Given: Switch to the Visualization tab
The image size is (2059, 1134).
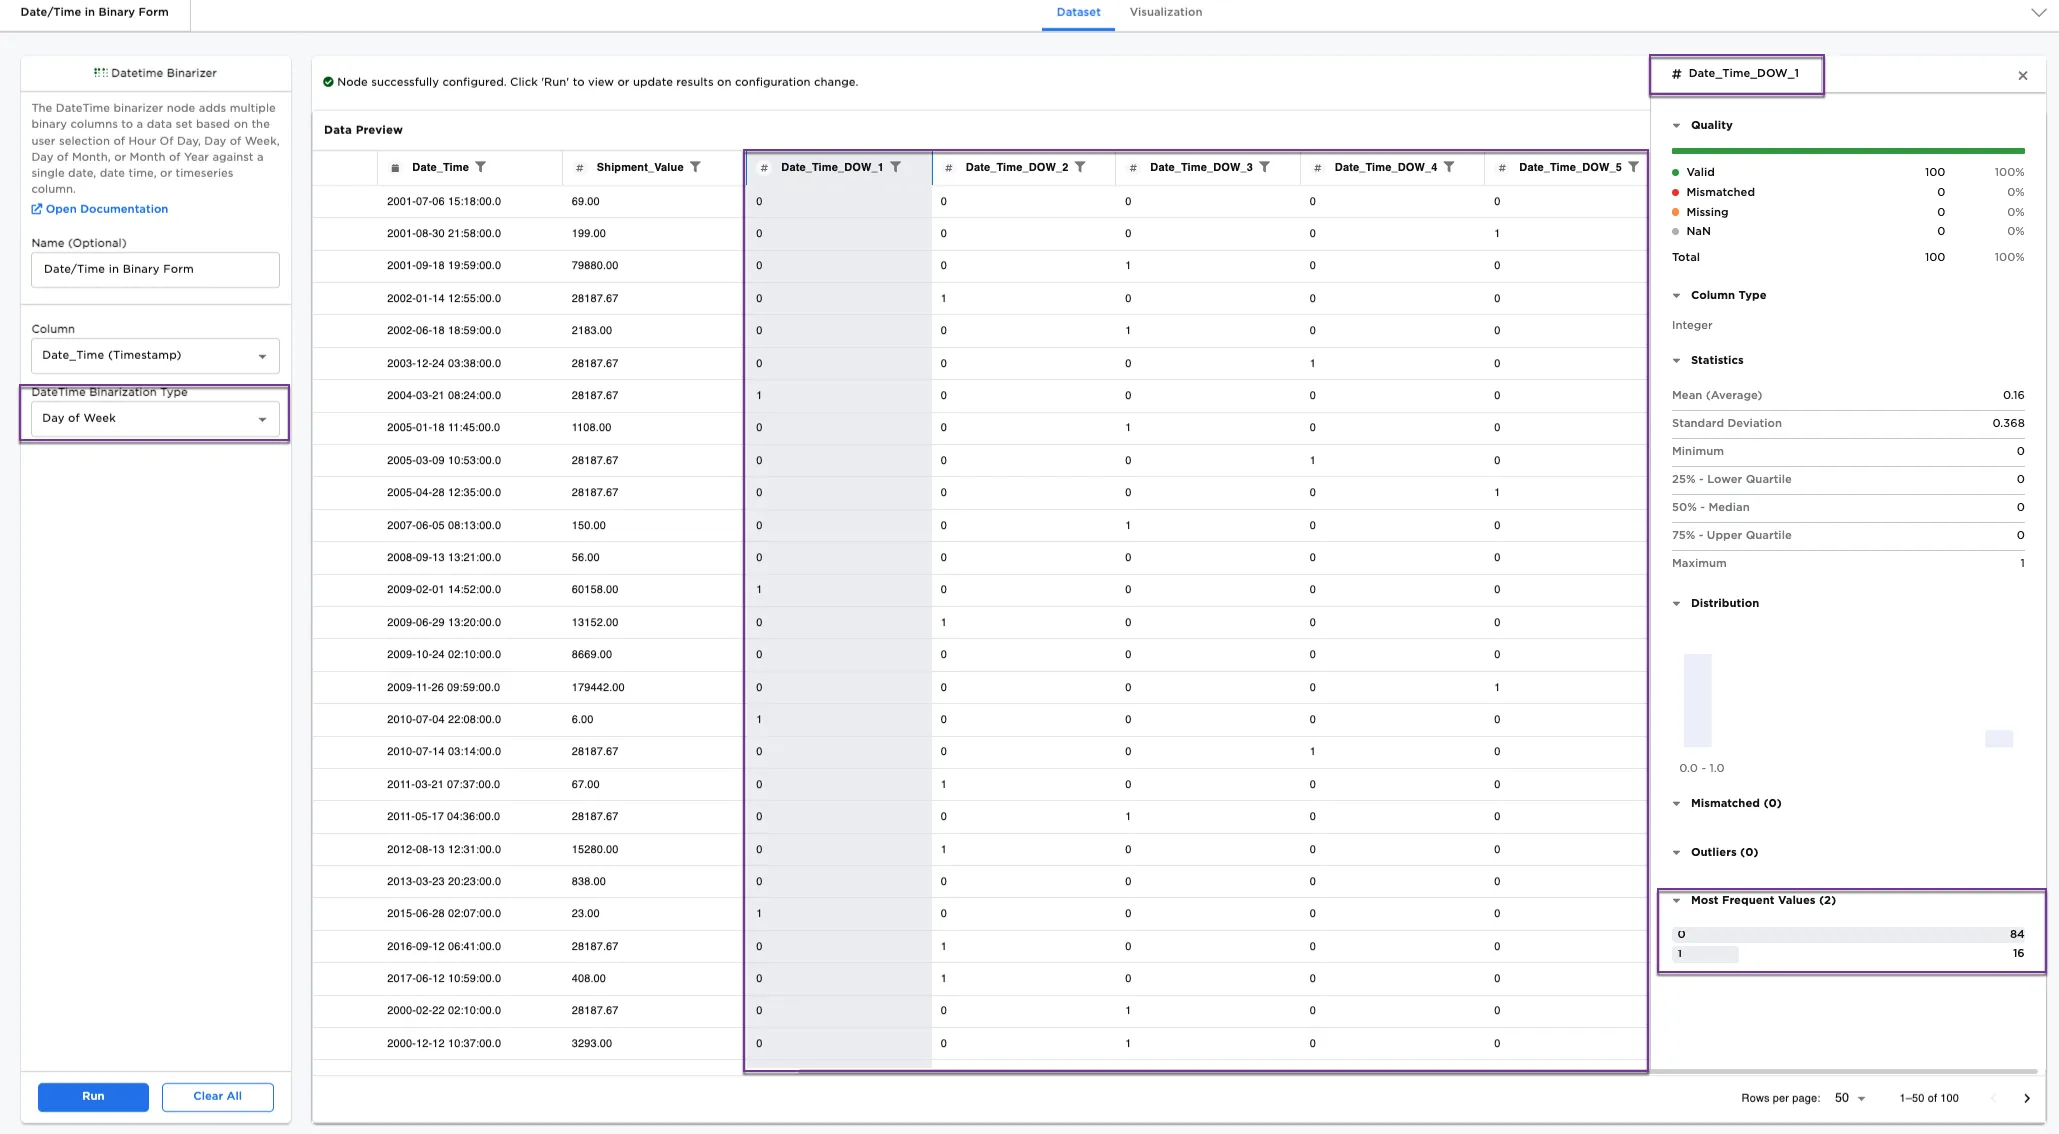Looking at the screenshot, I should click(1166, 13).
